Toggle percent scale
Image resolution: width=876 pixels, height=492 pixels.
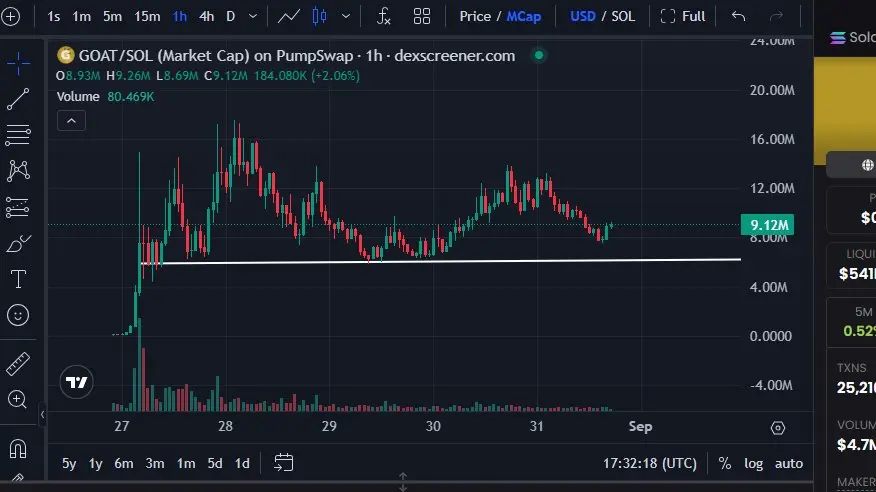point(725,464)
